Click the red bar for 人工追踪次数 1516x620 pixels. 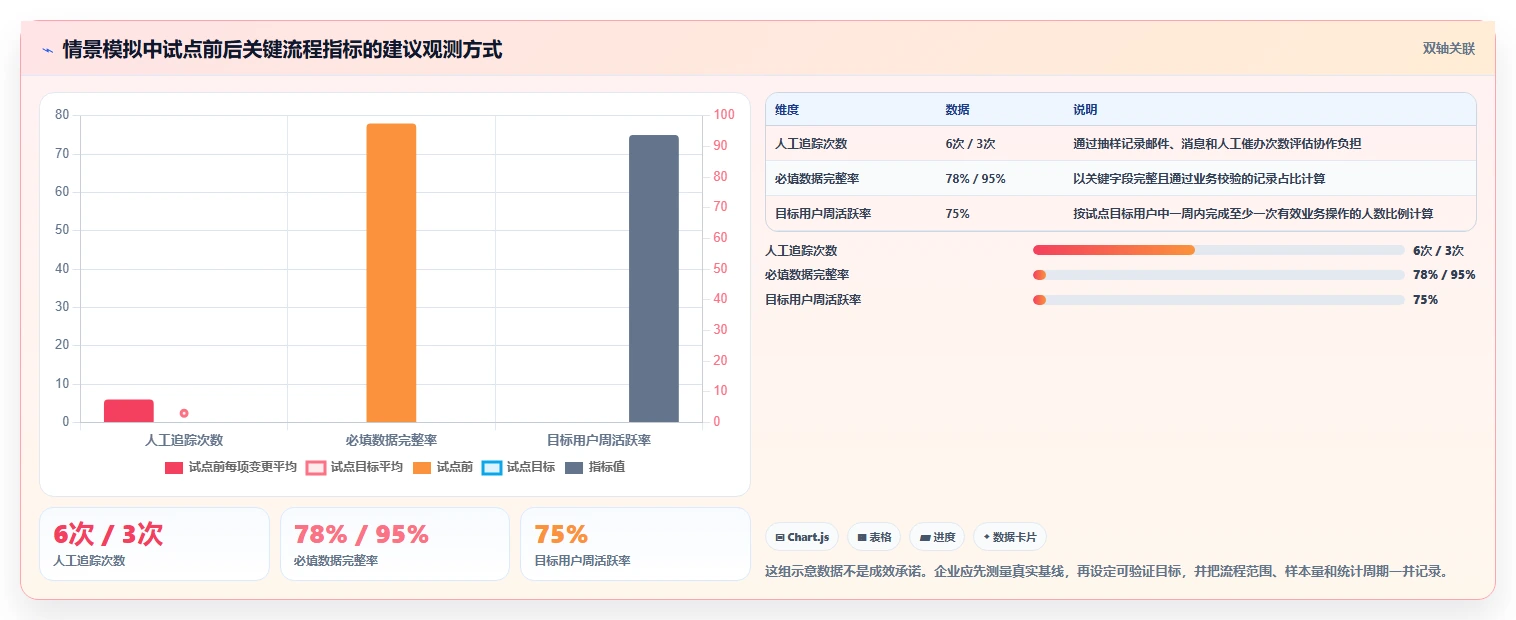tap(129, 410)
